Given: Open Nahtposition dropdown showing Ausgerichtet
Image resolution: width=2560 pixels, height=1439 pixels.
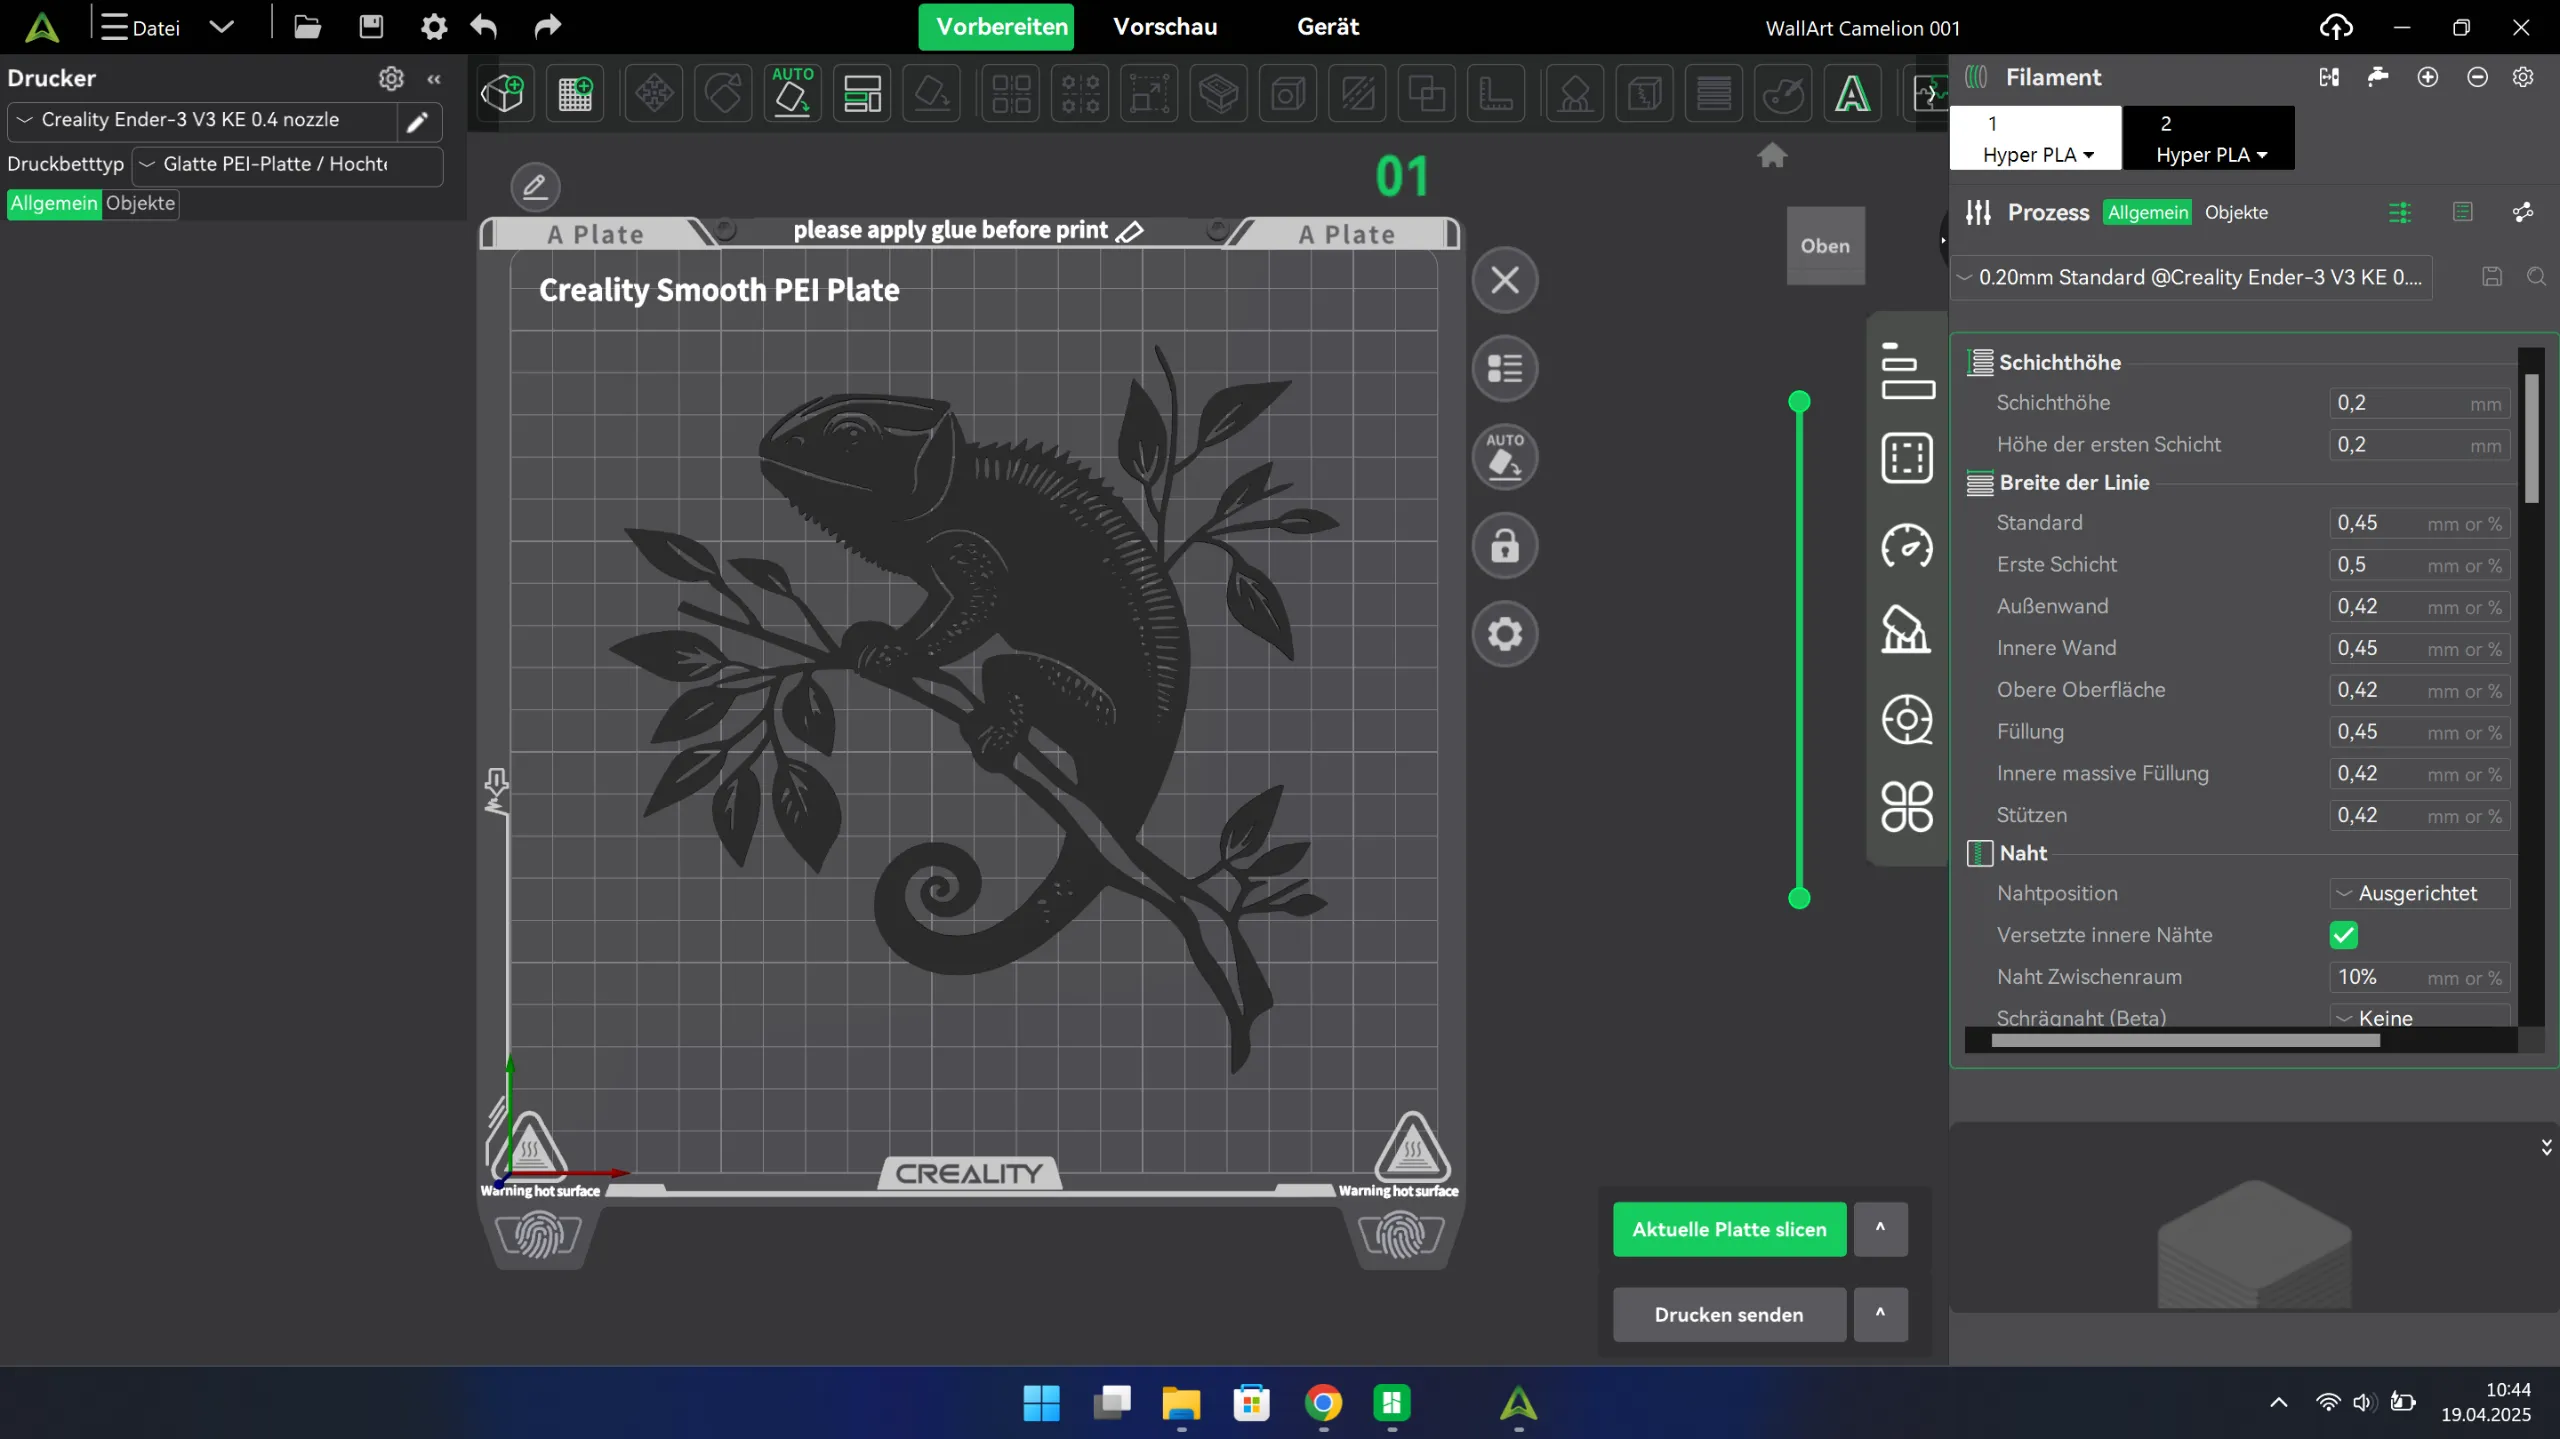Looking at the screenshot, I should point(2418,893).
